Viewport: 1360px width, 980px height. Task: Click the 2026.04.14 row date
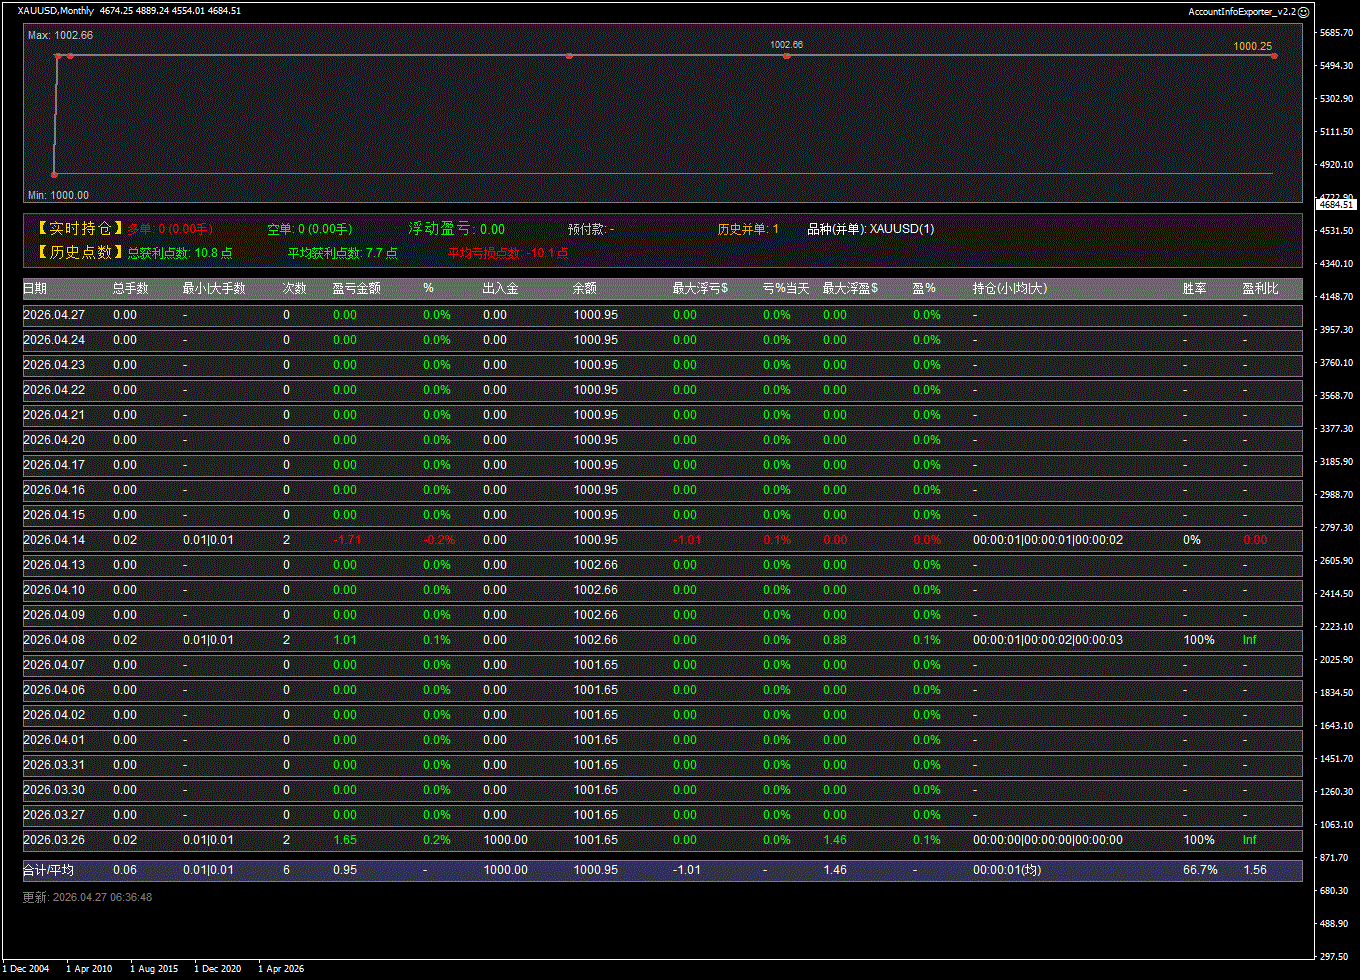tap(54, 540)
